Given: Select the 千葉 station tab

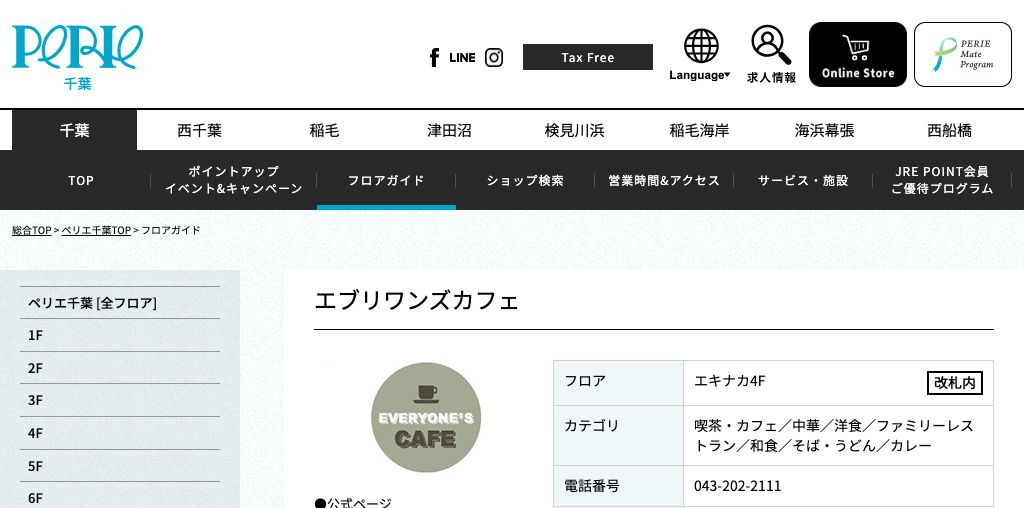Looking at the screenshot, I should coord(74,131).
